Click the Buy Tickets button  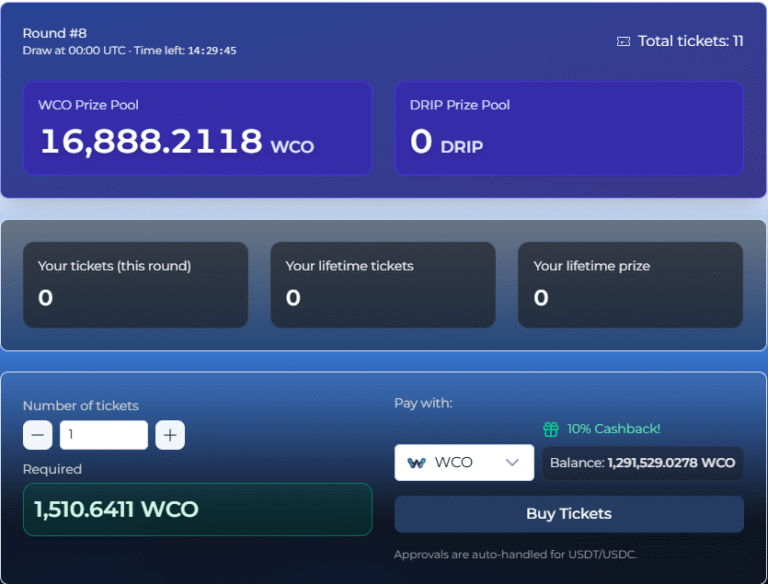click(569, 514)
